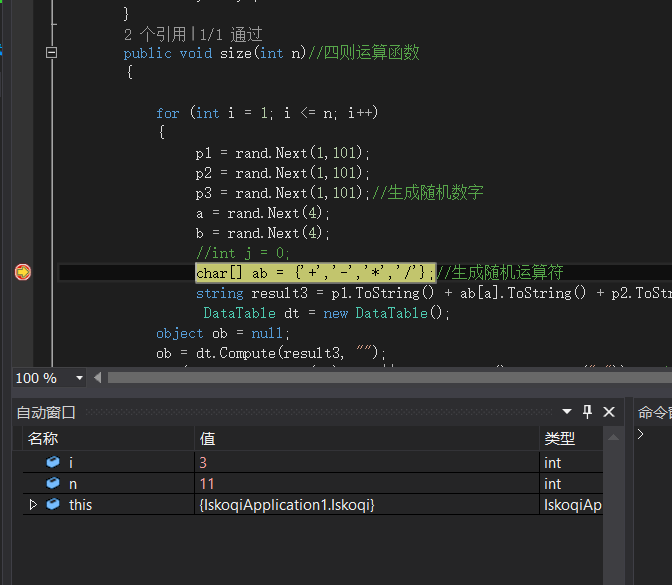This screenshot has width=672, height=585.
Task: Click the command window prompt arrow
Action: coord(640,434)
